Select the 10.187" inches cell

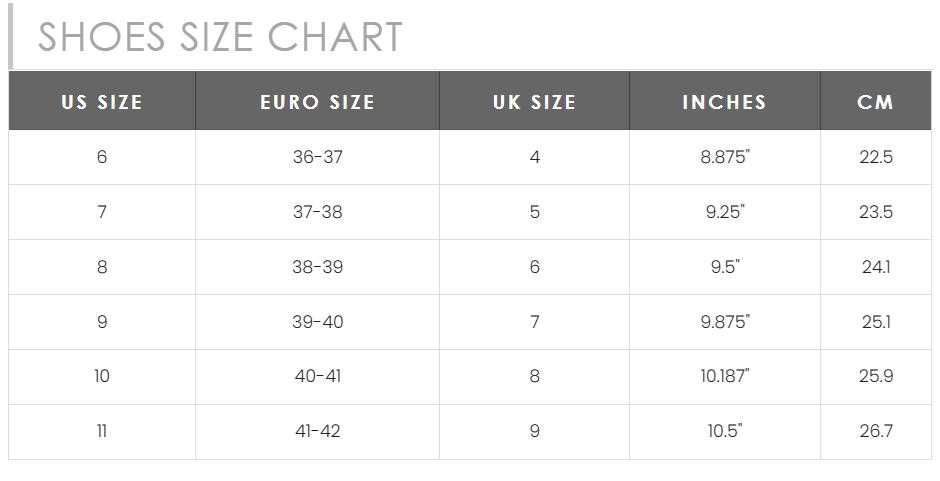(724, 376)
